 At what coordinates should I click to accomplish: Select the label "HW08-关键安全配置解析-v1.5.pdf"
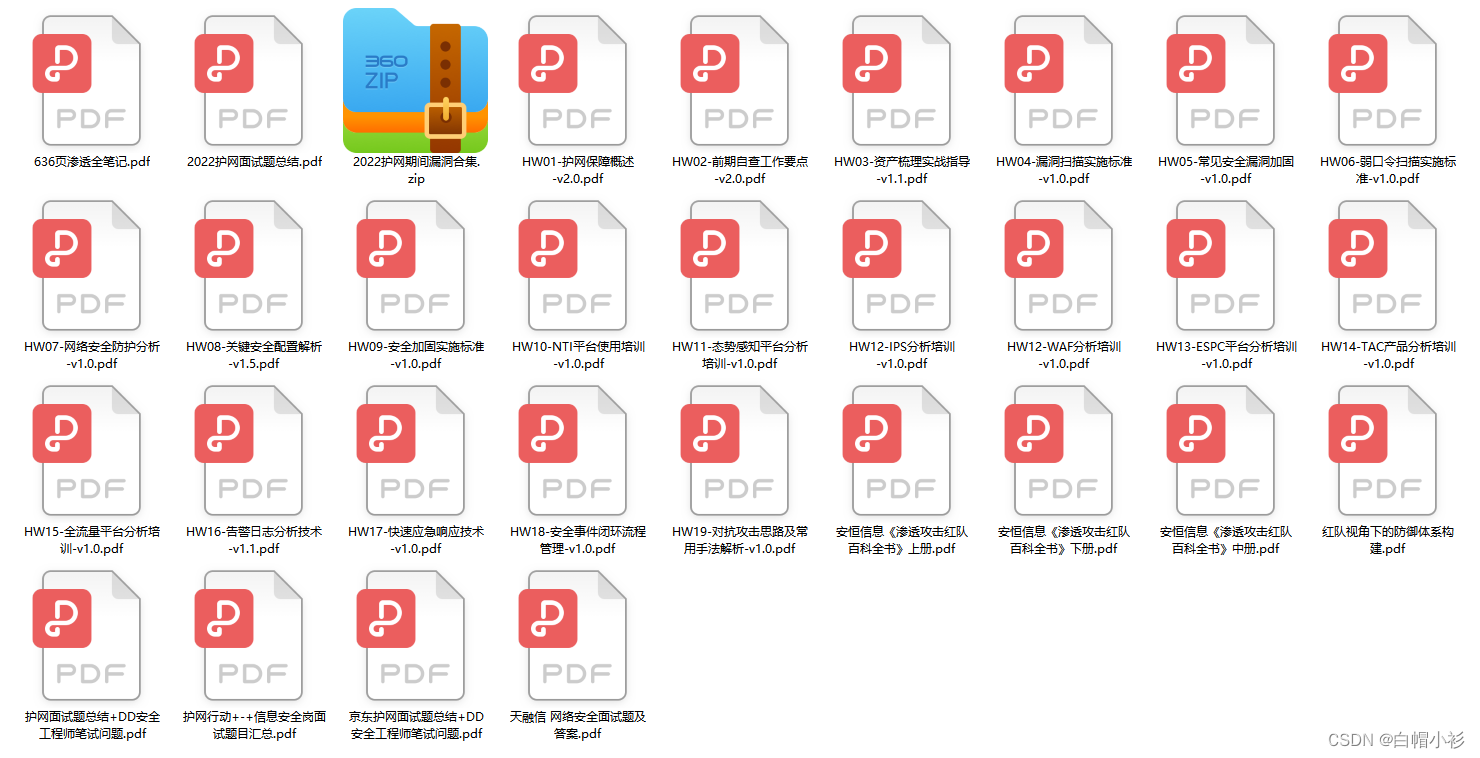[x=254, y=355]
